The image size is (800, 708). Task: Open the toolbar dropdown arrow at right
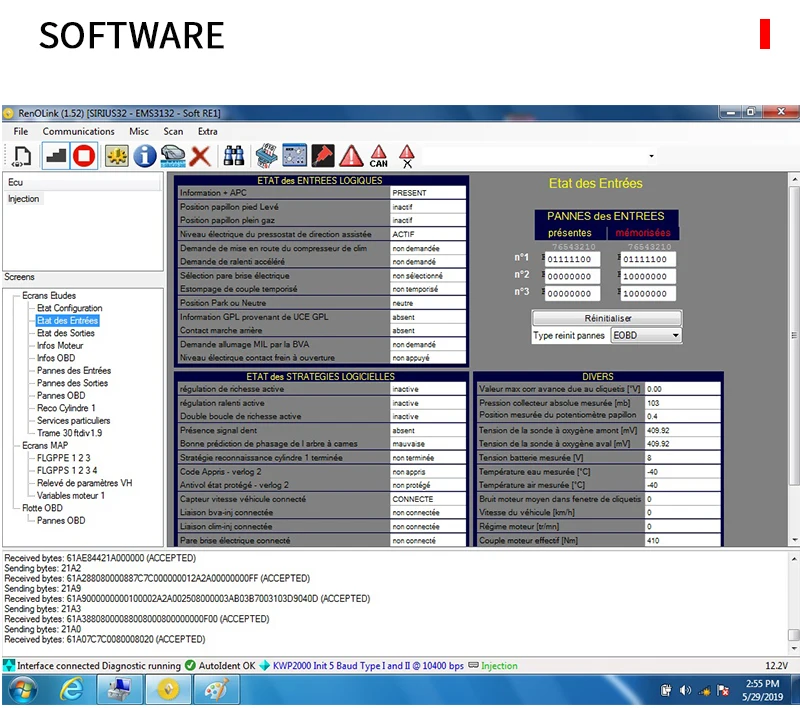(x=652, y=156)
